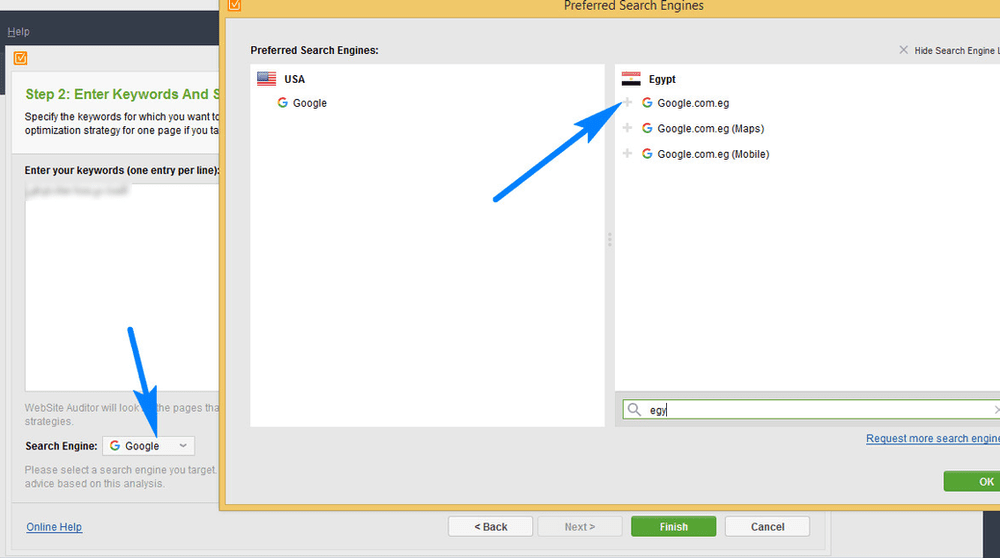Click the Google icon in Search Engine combo
Screen dimensions: 1000x558
point(115,446)
